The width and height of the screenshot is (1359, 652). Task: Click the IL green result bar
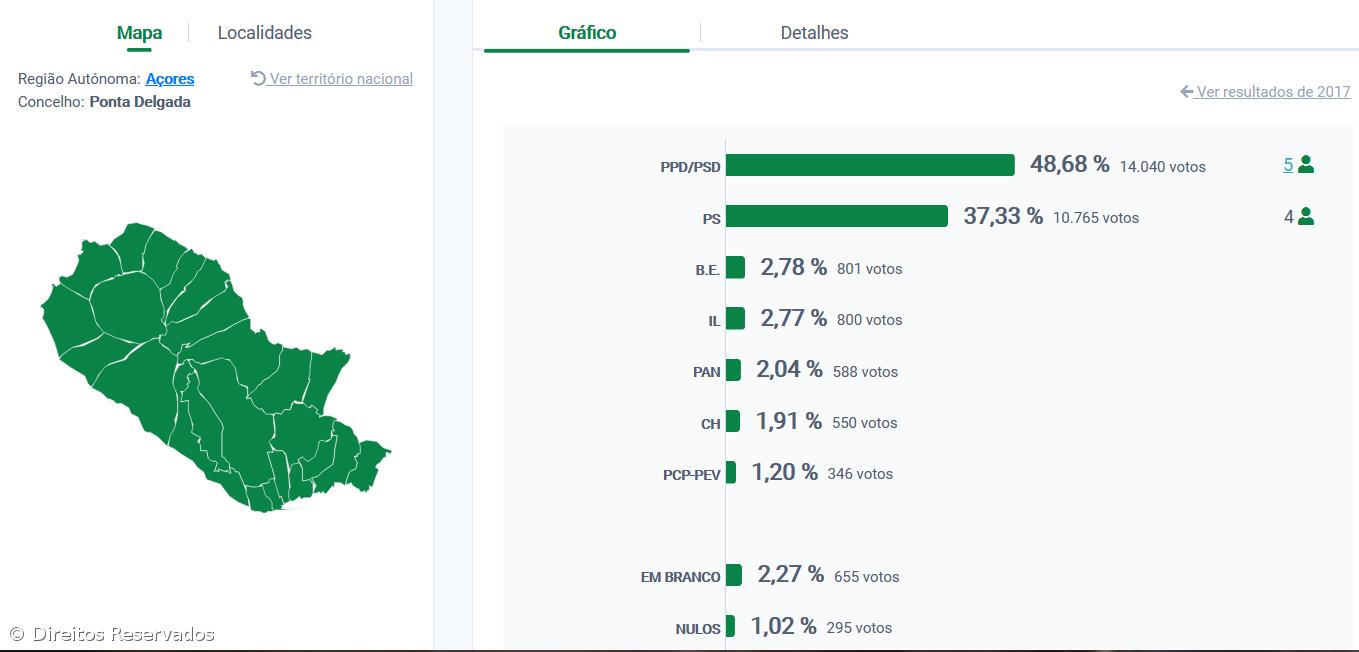(735, 318)
